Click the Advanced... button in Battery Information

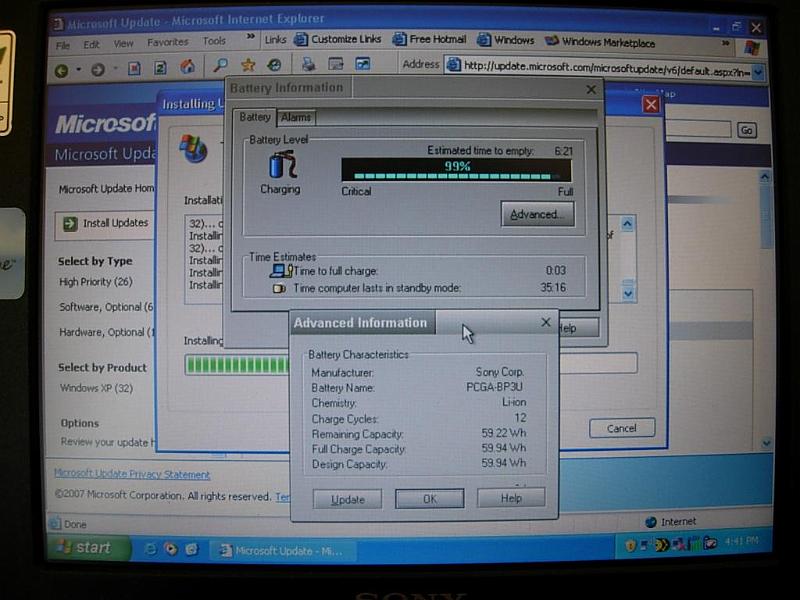coord(537,214)
